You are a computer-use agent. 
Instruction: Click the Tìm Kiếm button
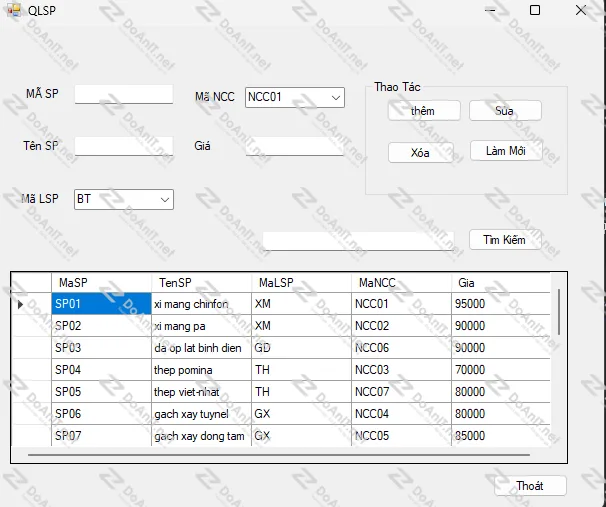click(505, 240)
